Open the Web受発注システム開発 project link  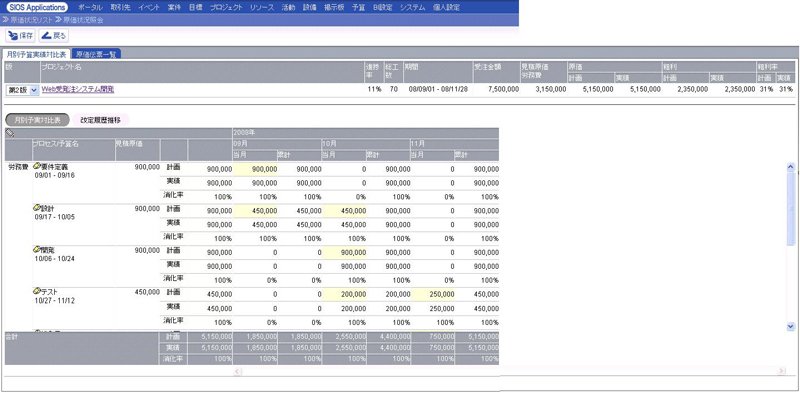pyautogui.click(x=78, y=89)
